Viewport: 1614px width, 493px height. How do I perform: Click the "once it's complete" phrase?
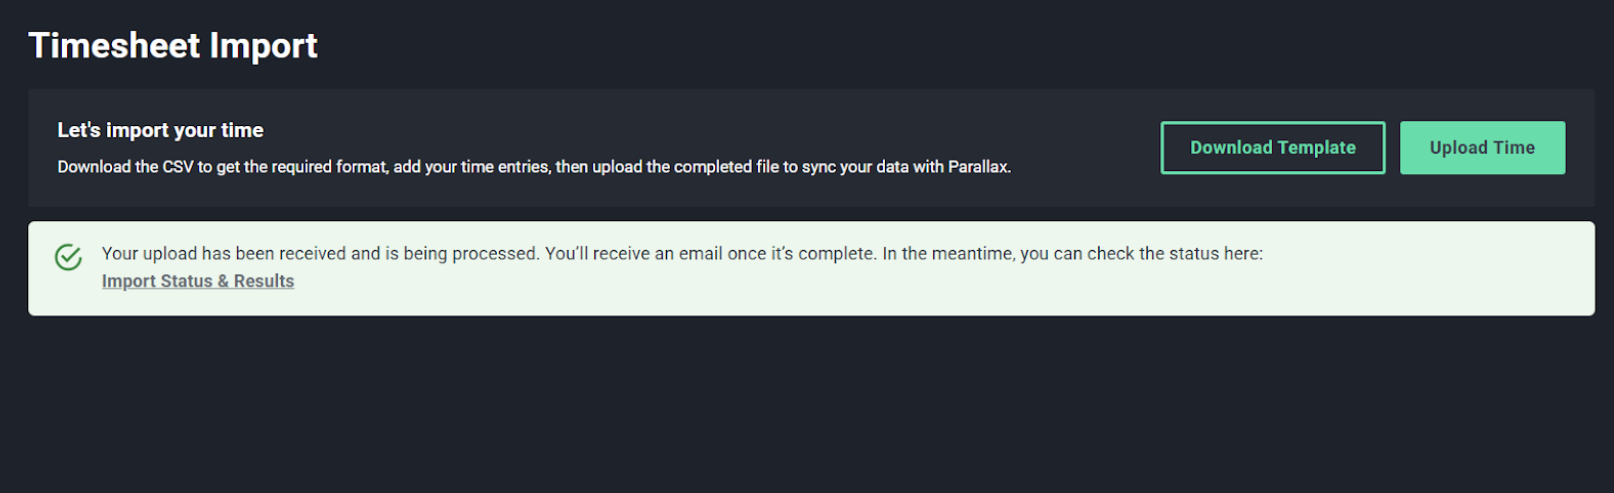click(801, 254)
